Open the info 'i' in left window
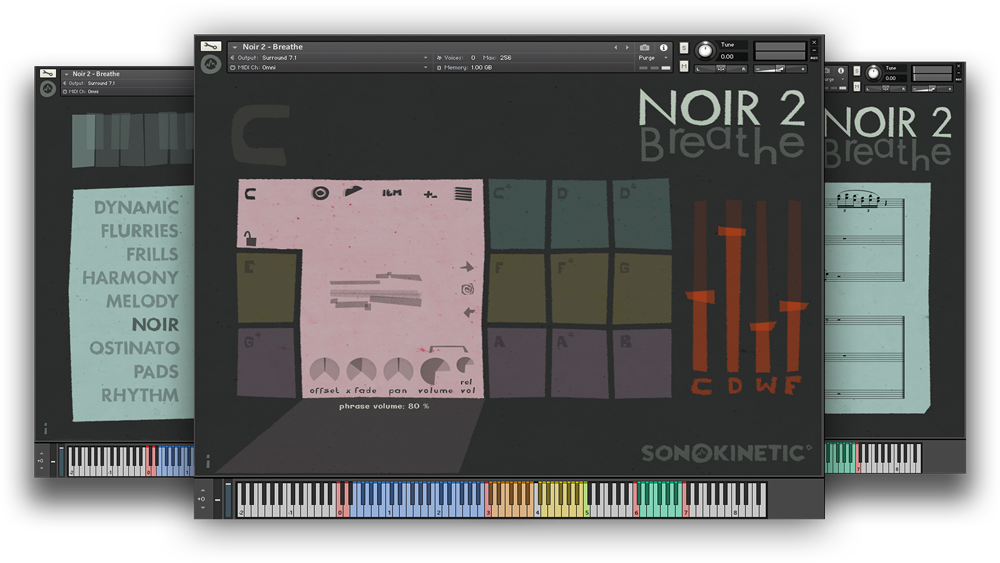This screenshot has width=1000, height=563. [x=45, y=428]
